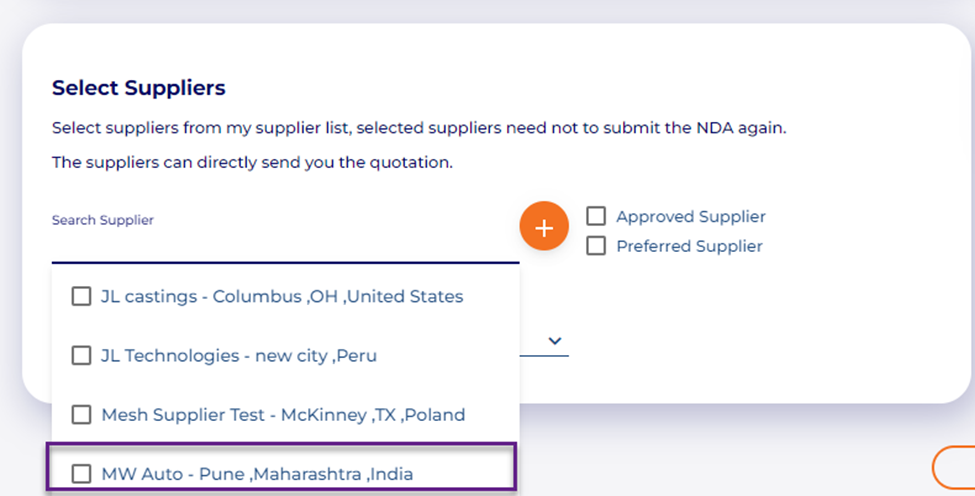Focus the Search Supplier input field
Viewport: 975px width, 496px height.
(x=285, y=244)
